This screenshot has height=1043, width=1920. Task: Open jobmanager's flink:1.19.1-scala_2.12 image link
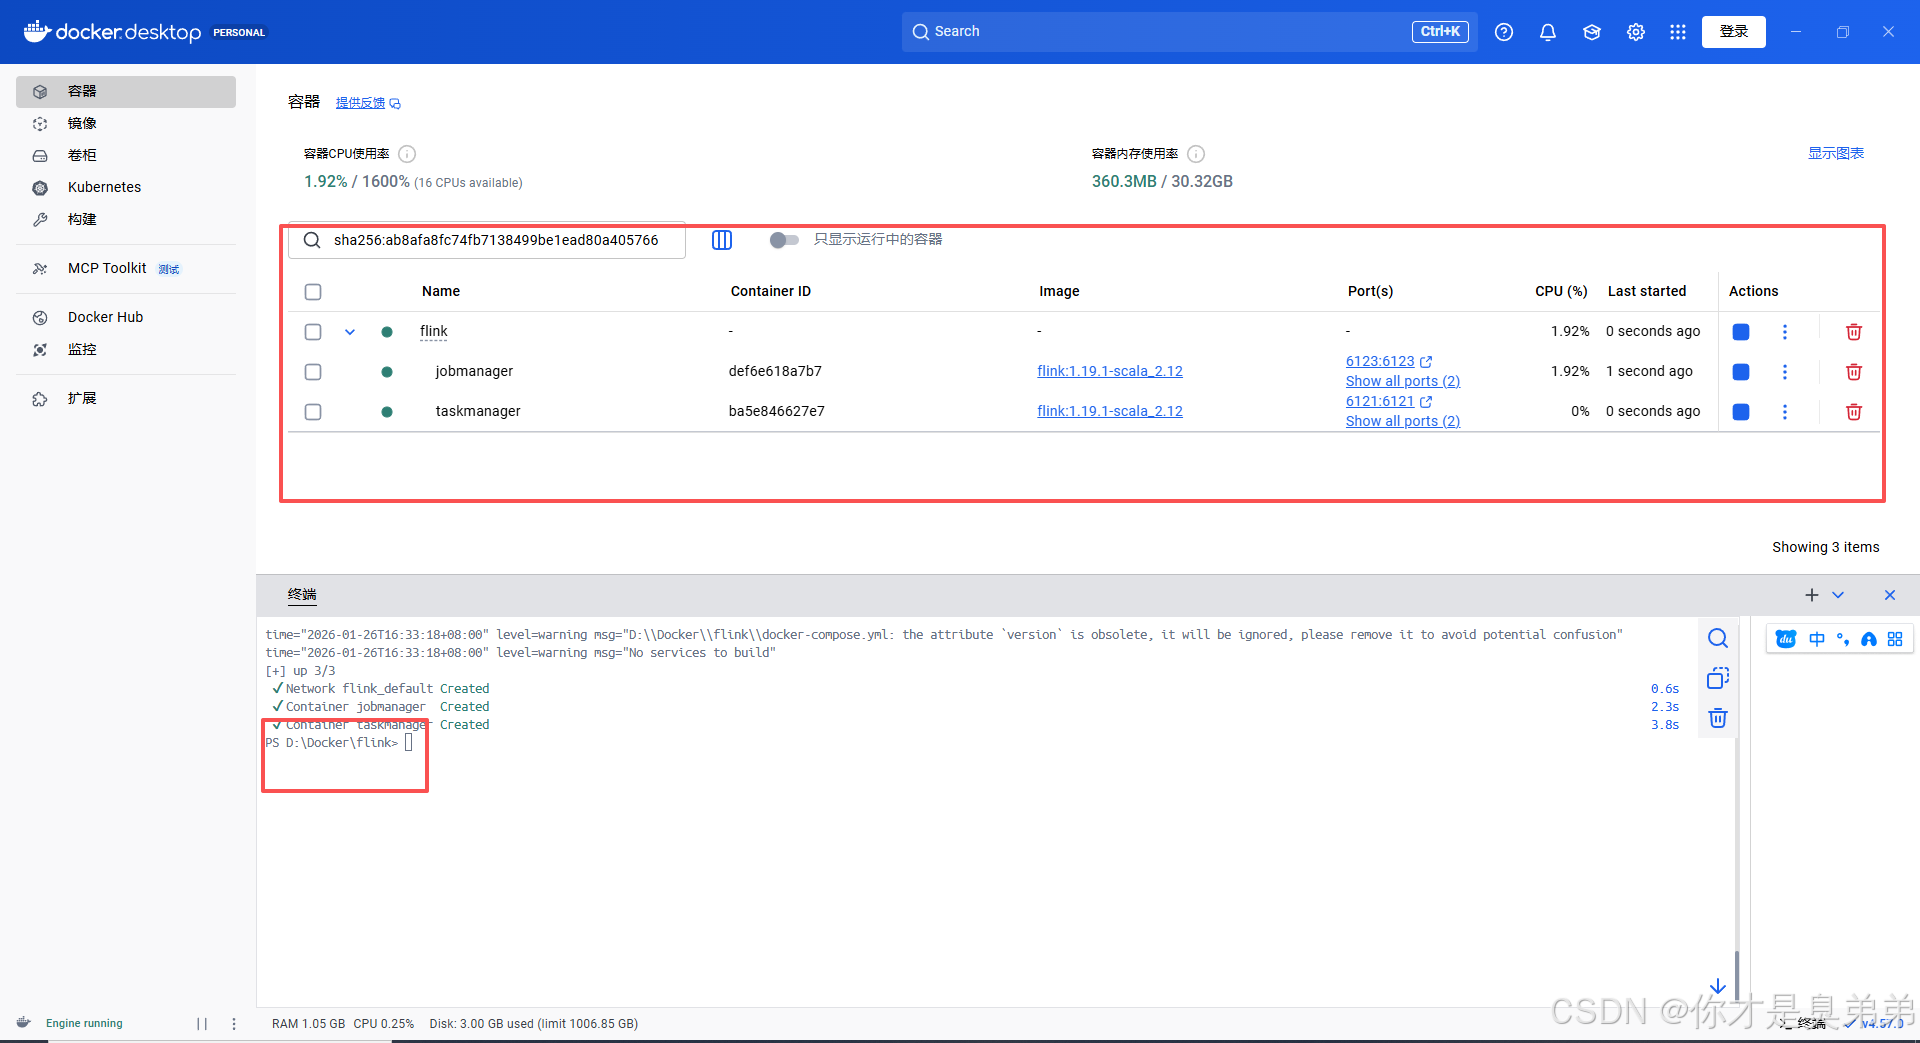tap(1110, 371)
